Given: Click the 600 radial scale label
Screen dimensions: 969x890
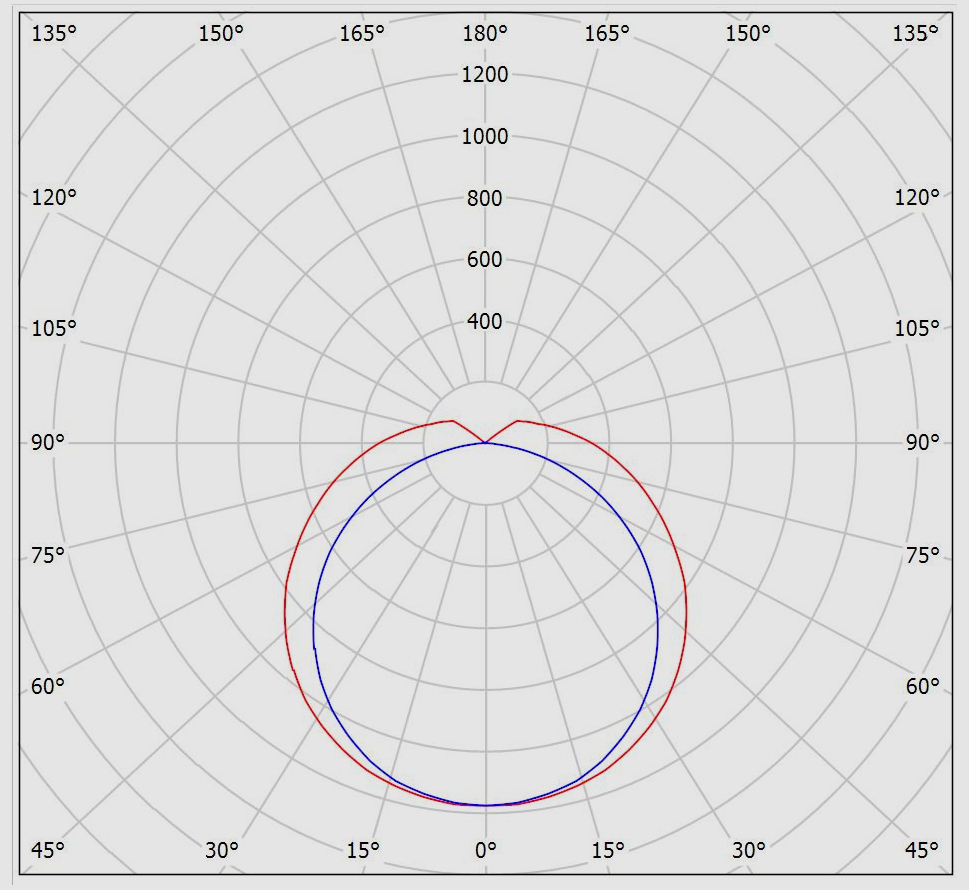Looking at the screenshot, I should click(x=485, y=260).
